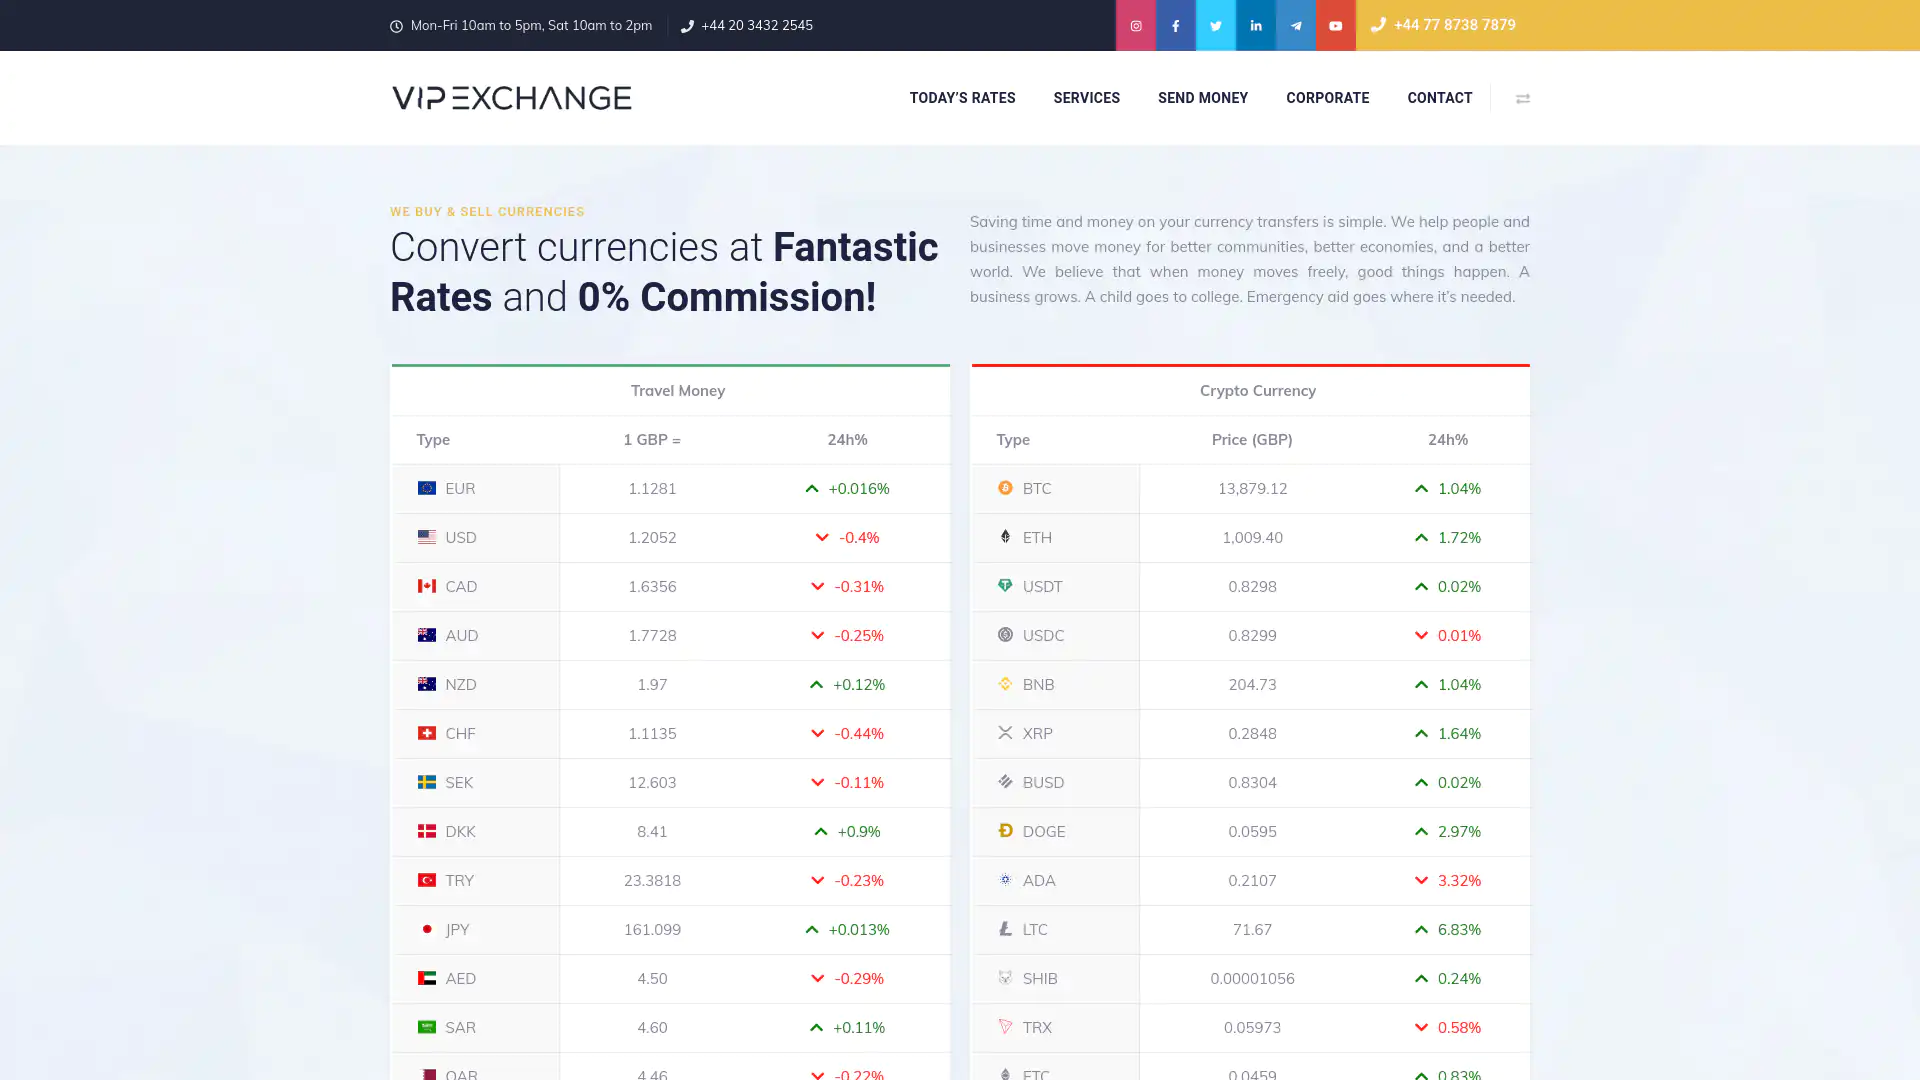The width and height of the screenshot is (1920, 1080).
Task: Call the yellow +44 77 8738 7879 button
Action: [1443, 25]
